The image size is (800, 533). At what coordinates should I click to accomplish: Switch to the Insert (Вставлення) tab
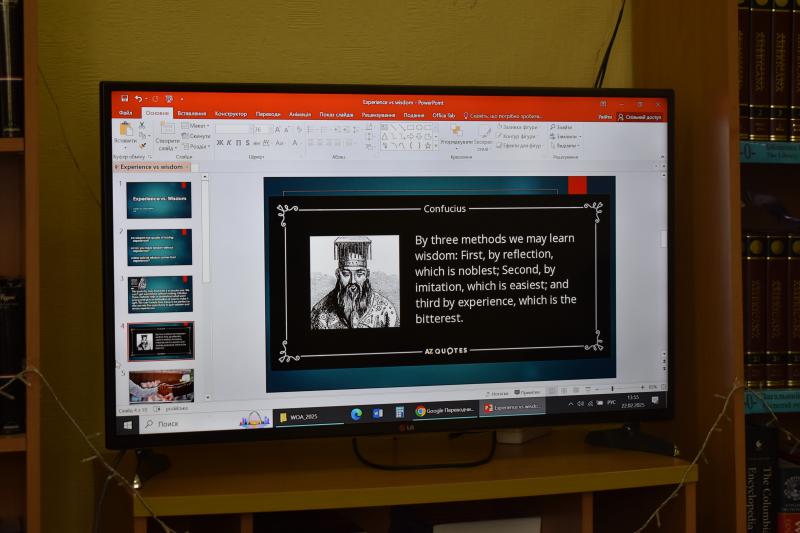[192, 113]
